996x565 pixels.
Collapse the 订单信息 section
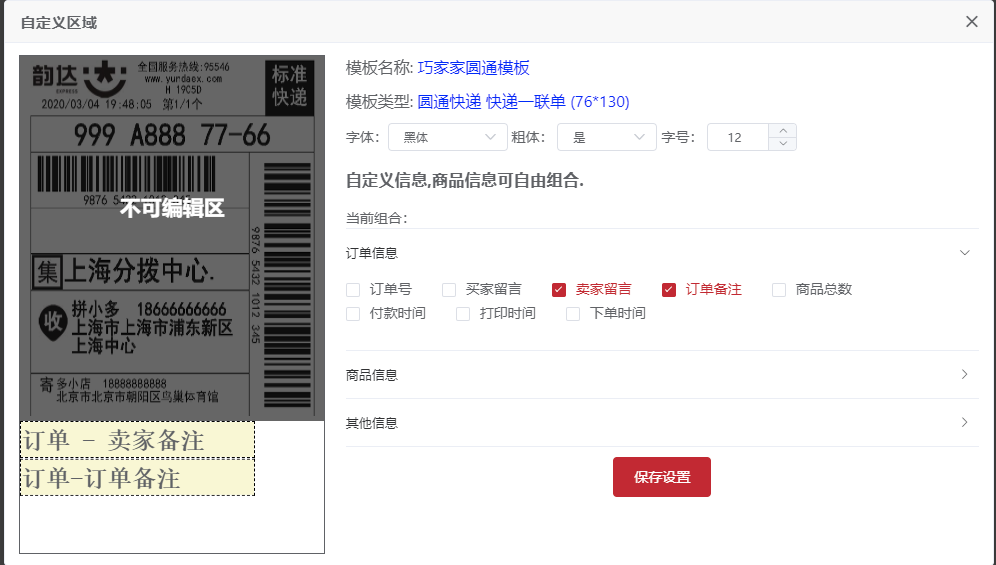964,253
